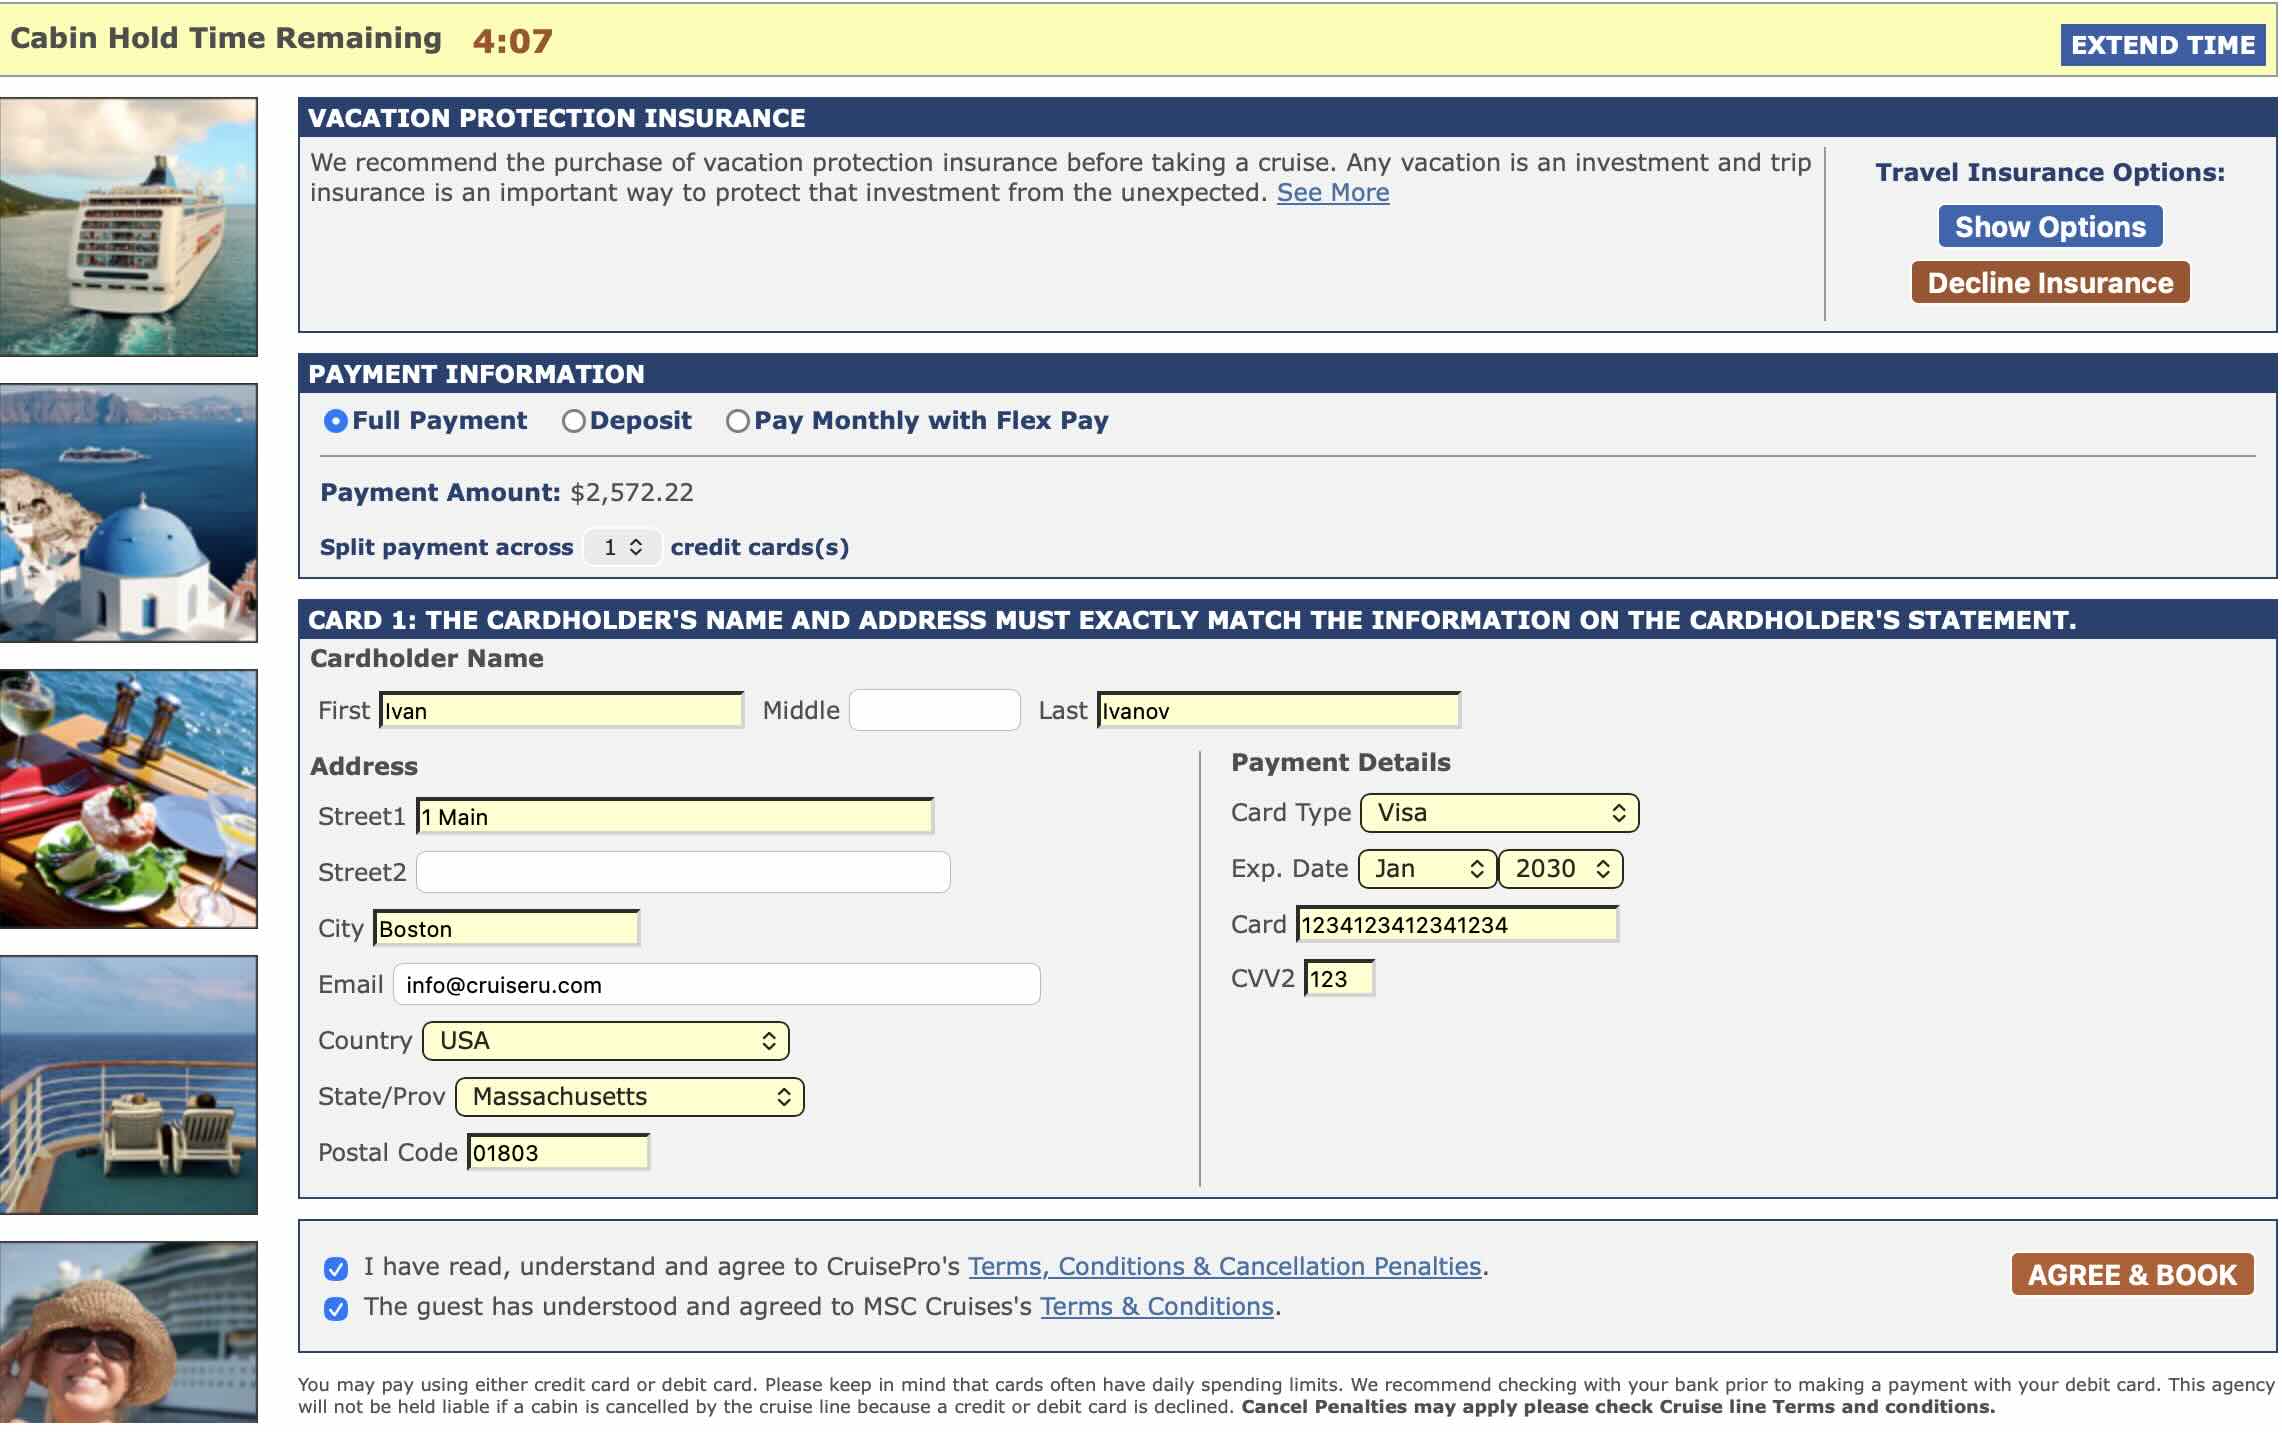This screenshot has height=1432, width=2282.
Task: Click the deck dining food thumbnail
Action: point(128,798)
